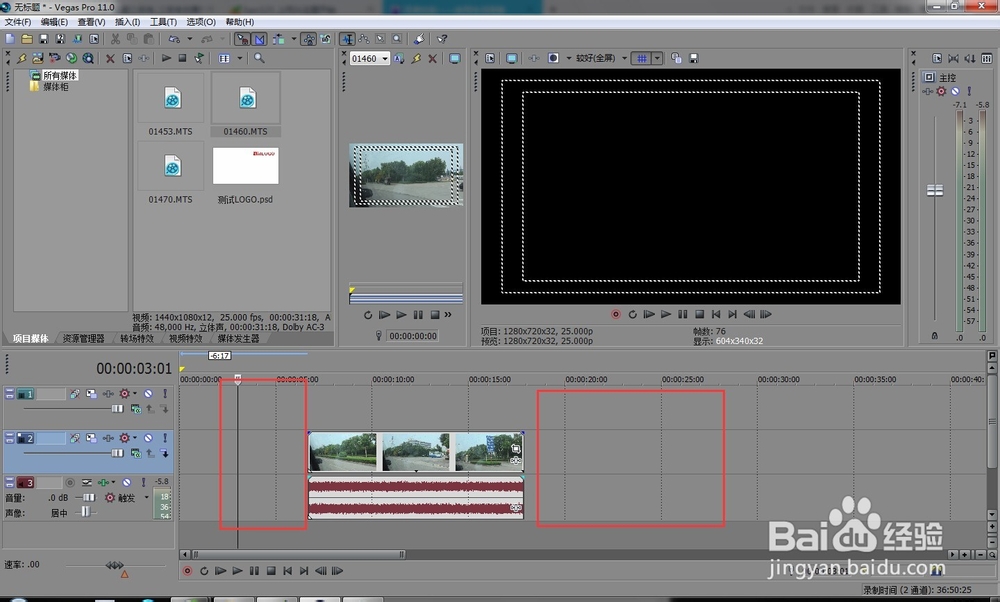Open the 01460 trimmer history dropdown

coord(385,59)
